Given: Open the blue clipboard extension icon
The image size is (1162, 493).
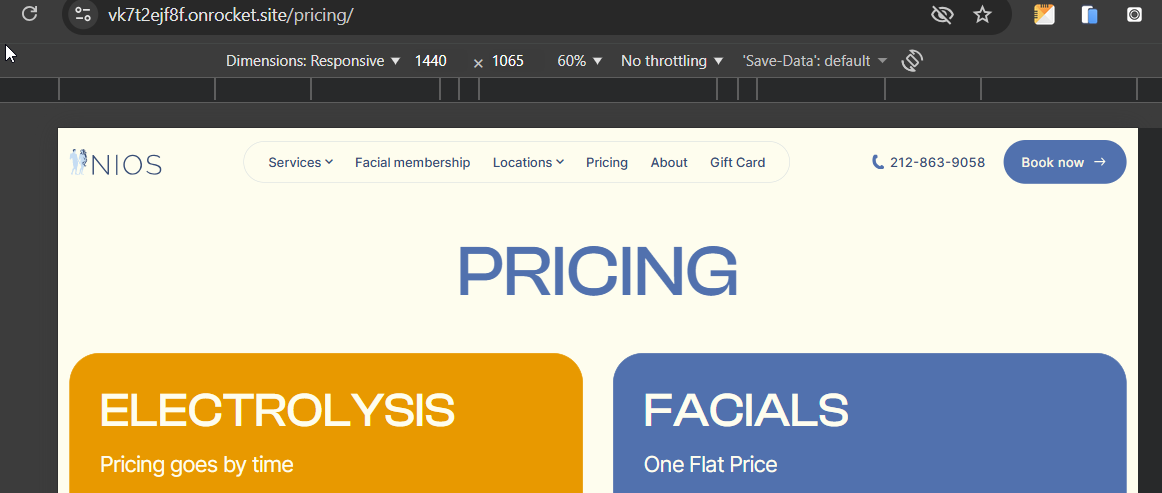Looking at the screenshot, I should [x=1089, y=15].
